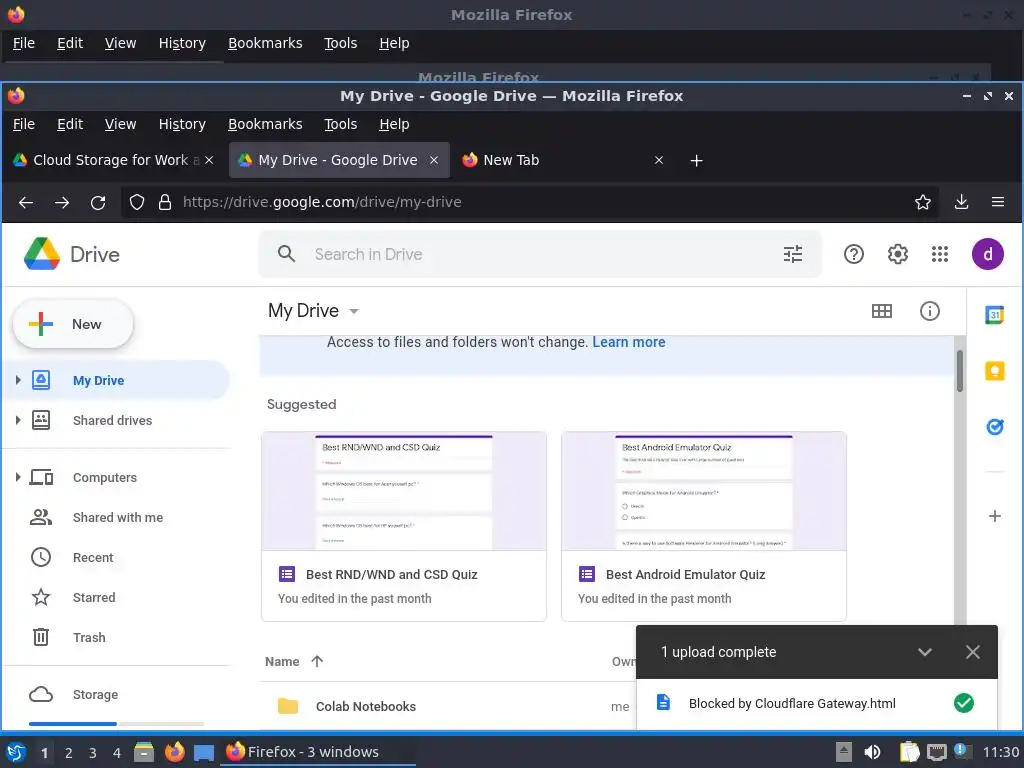Get add-ons plus icon in side panel
1024x768 pixels.
tap(994, 516)
